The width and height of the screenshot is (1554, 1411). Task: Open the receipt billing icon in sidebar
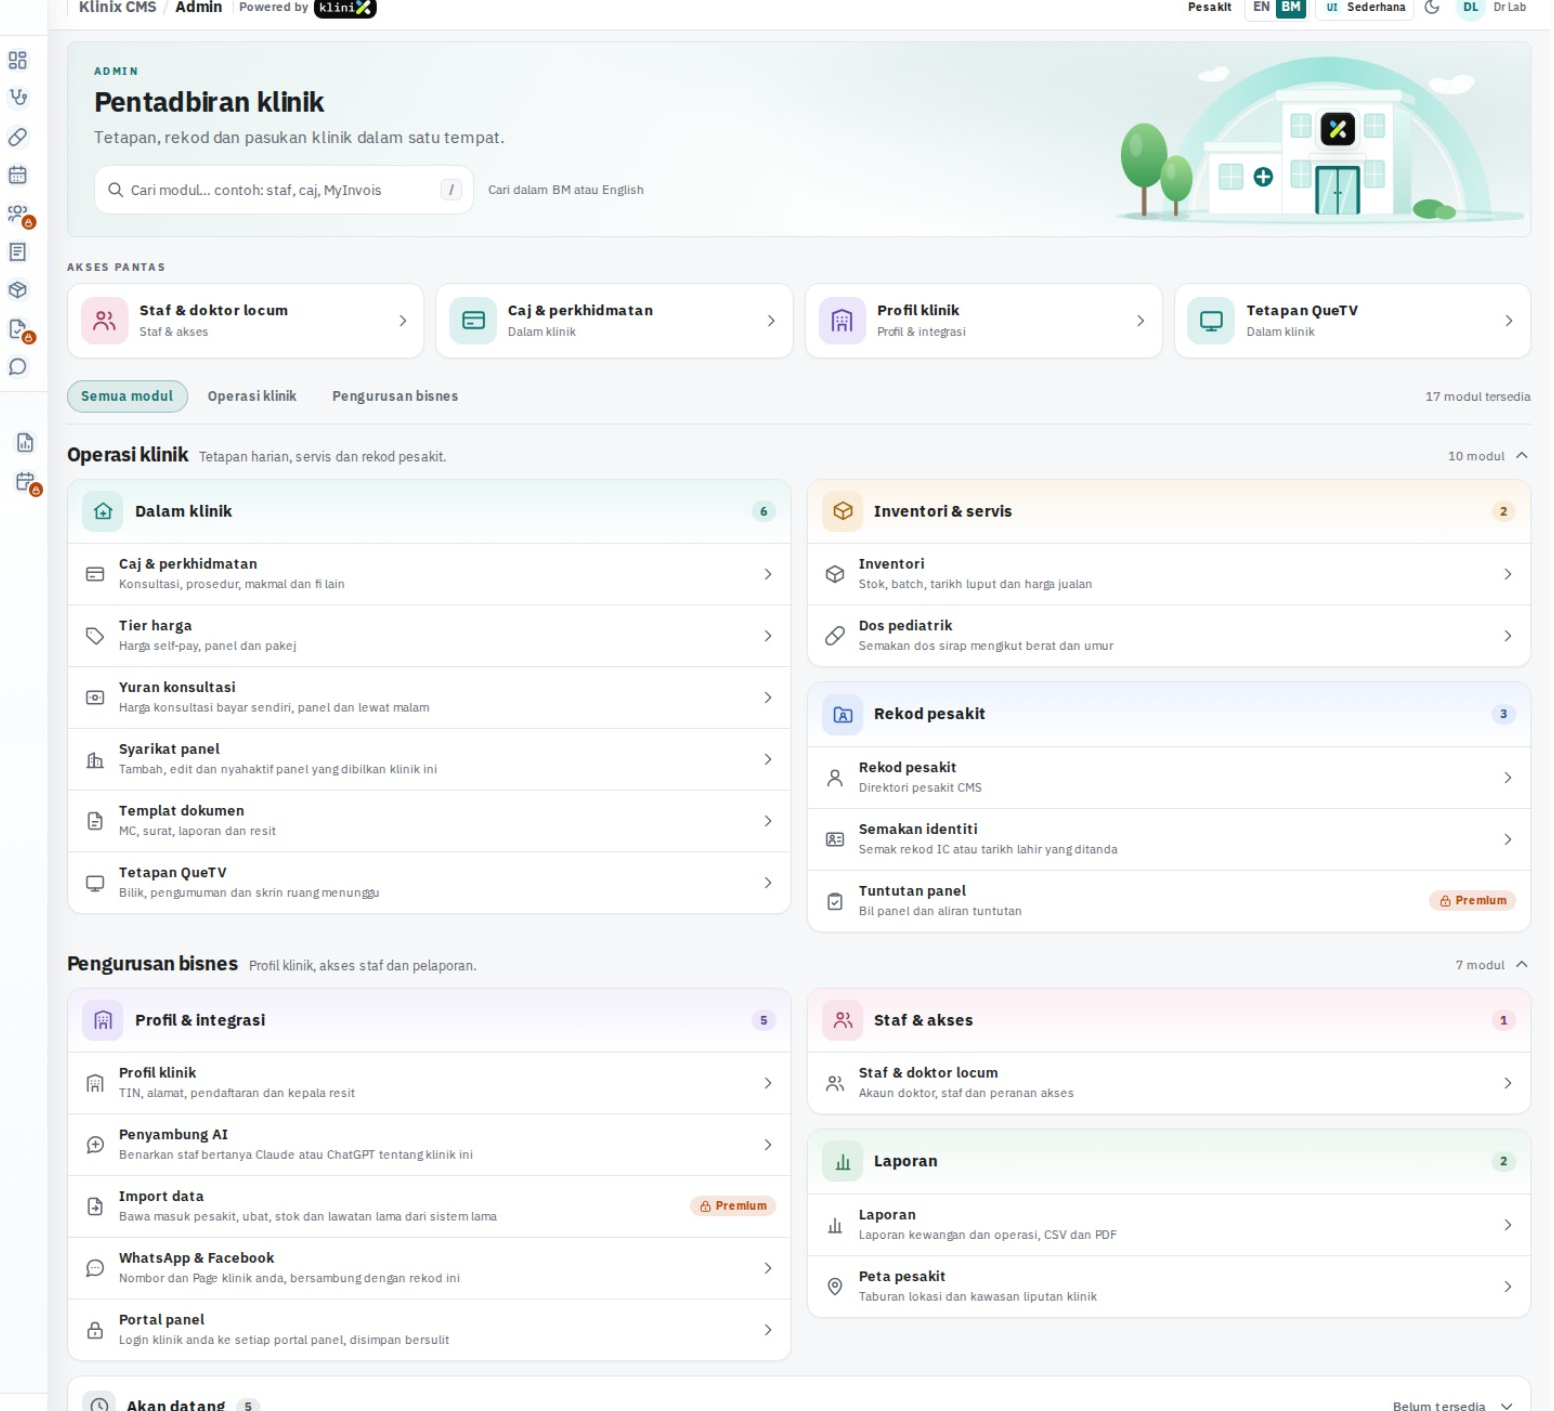18,252
